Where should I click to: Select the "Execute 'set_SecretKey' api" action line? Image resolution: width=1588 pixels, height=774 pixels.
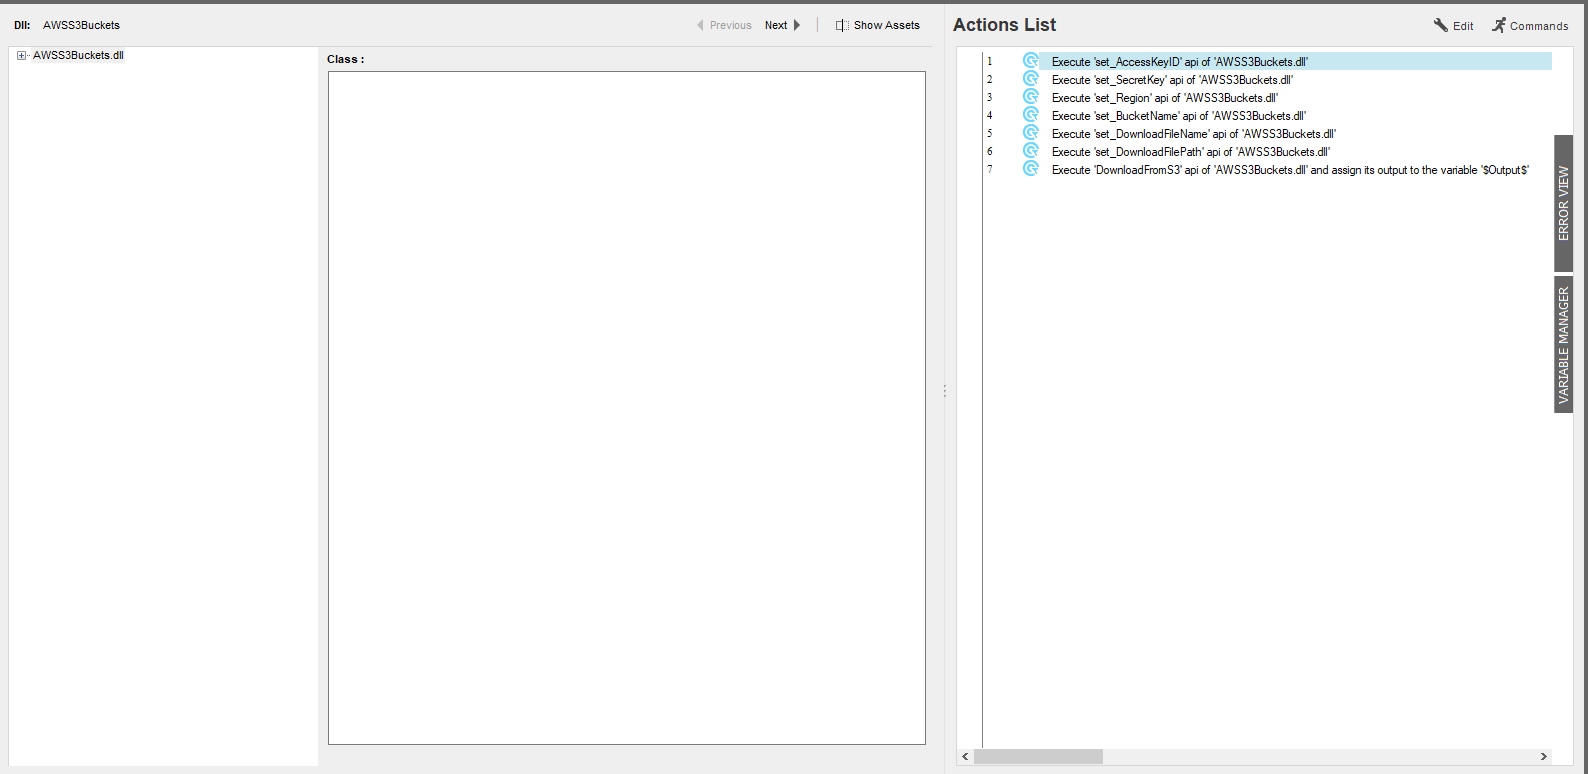click(1172, 80)
